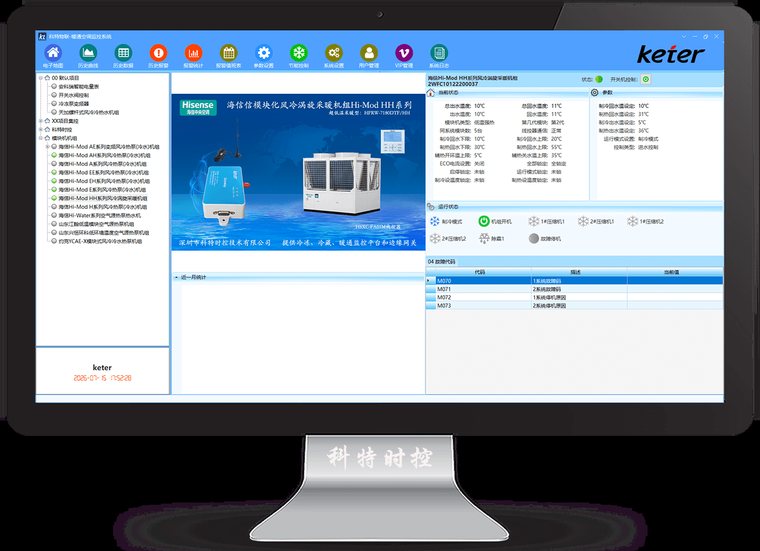Screen dimensions: 760x551
Task: Select the 冷冻泵变频器 tree item
Action: pos(70,104)
